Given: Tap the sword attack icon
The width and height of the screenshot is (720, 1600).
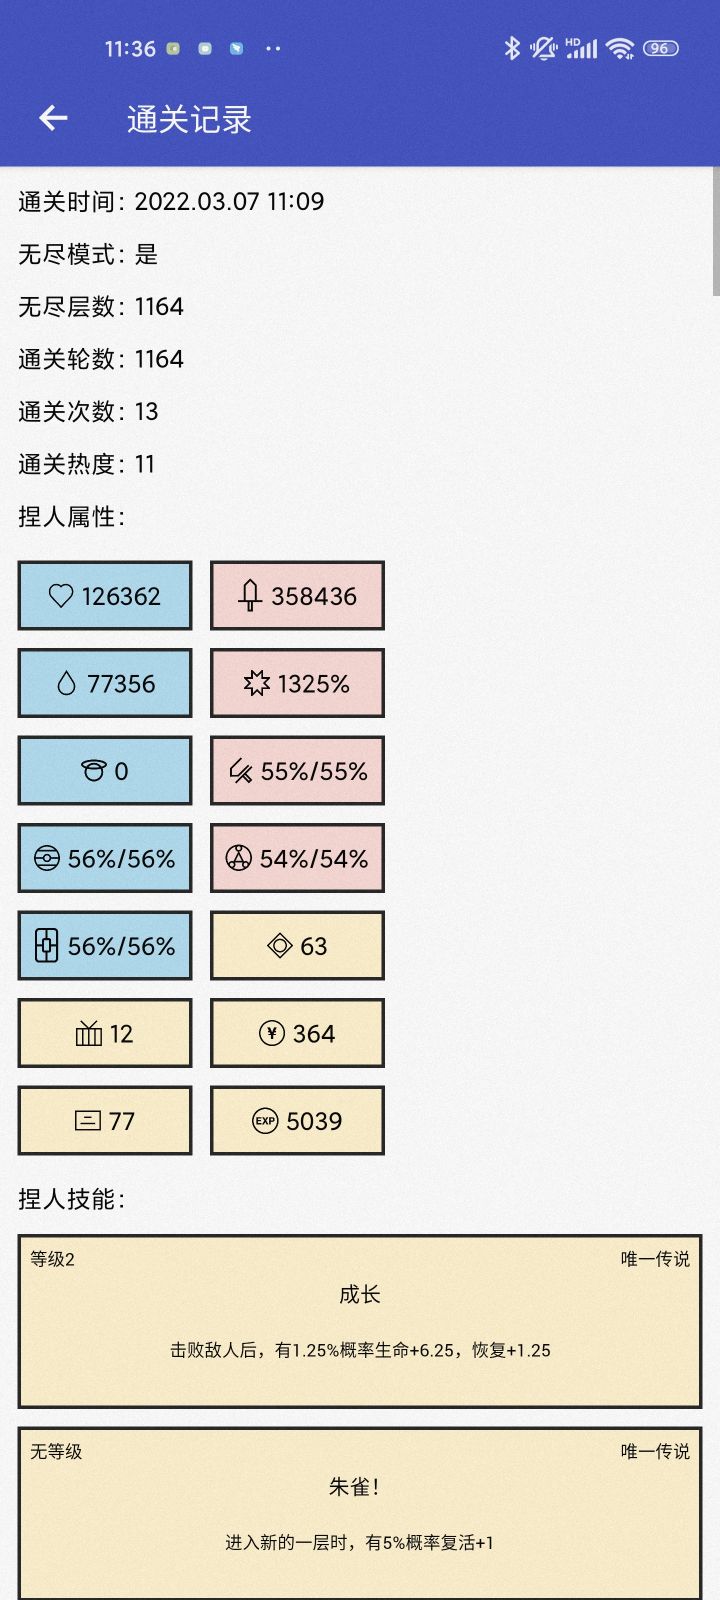Looking at the screenshot, I should pyautogui.click(x=250, y=596).
